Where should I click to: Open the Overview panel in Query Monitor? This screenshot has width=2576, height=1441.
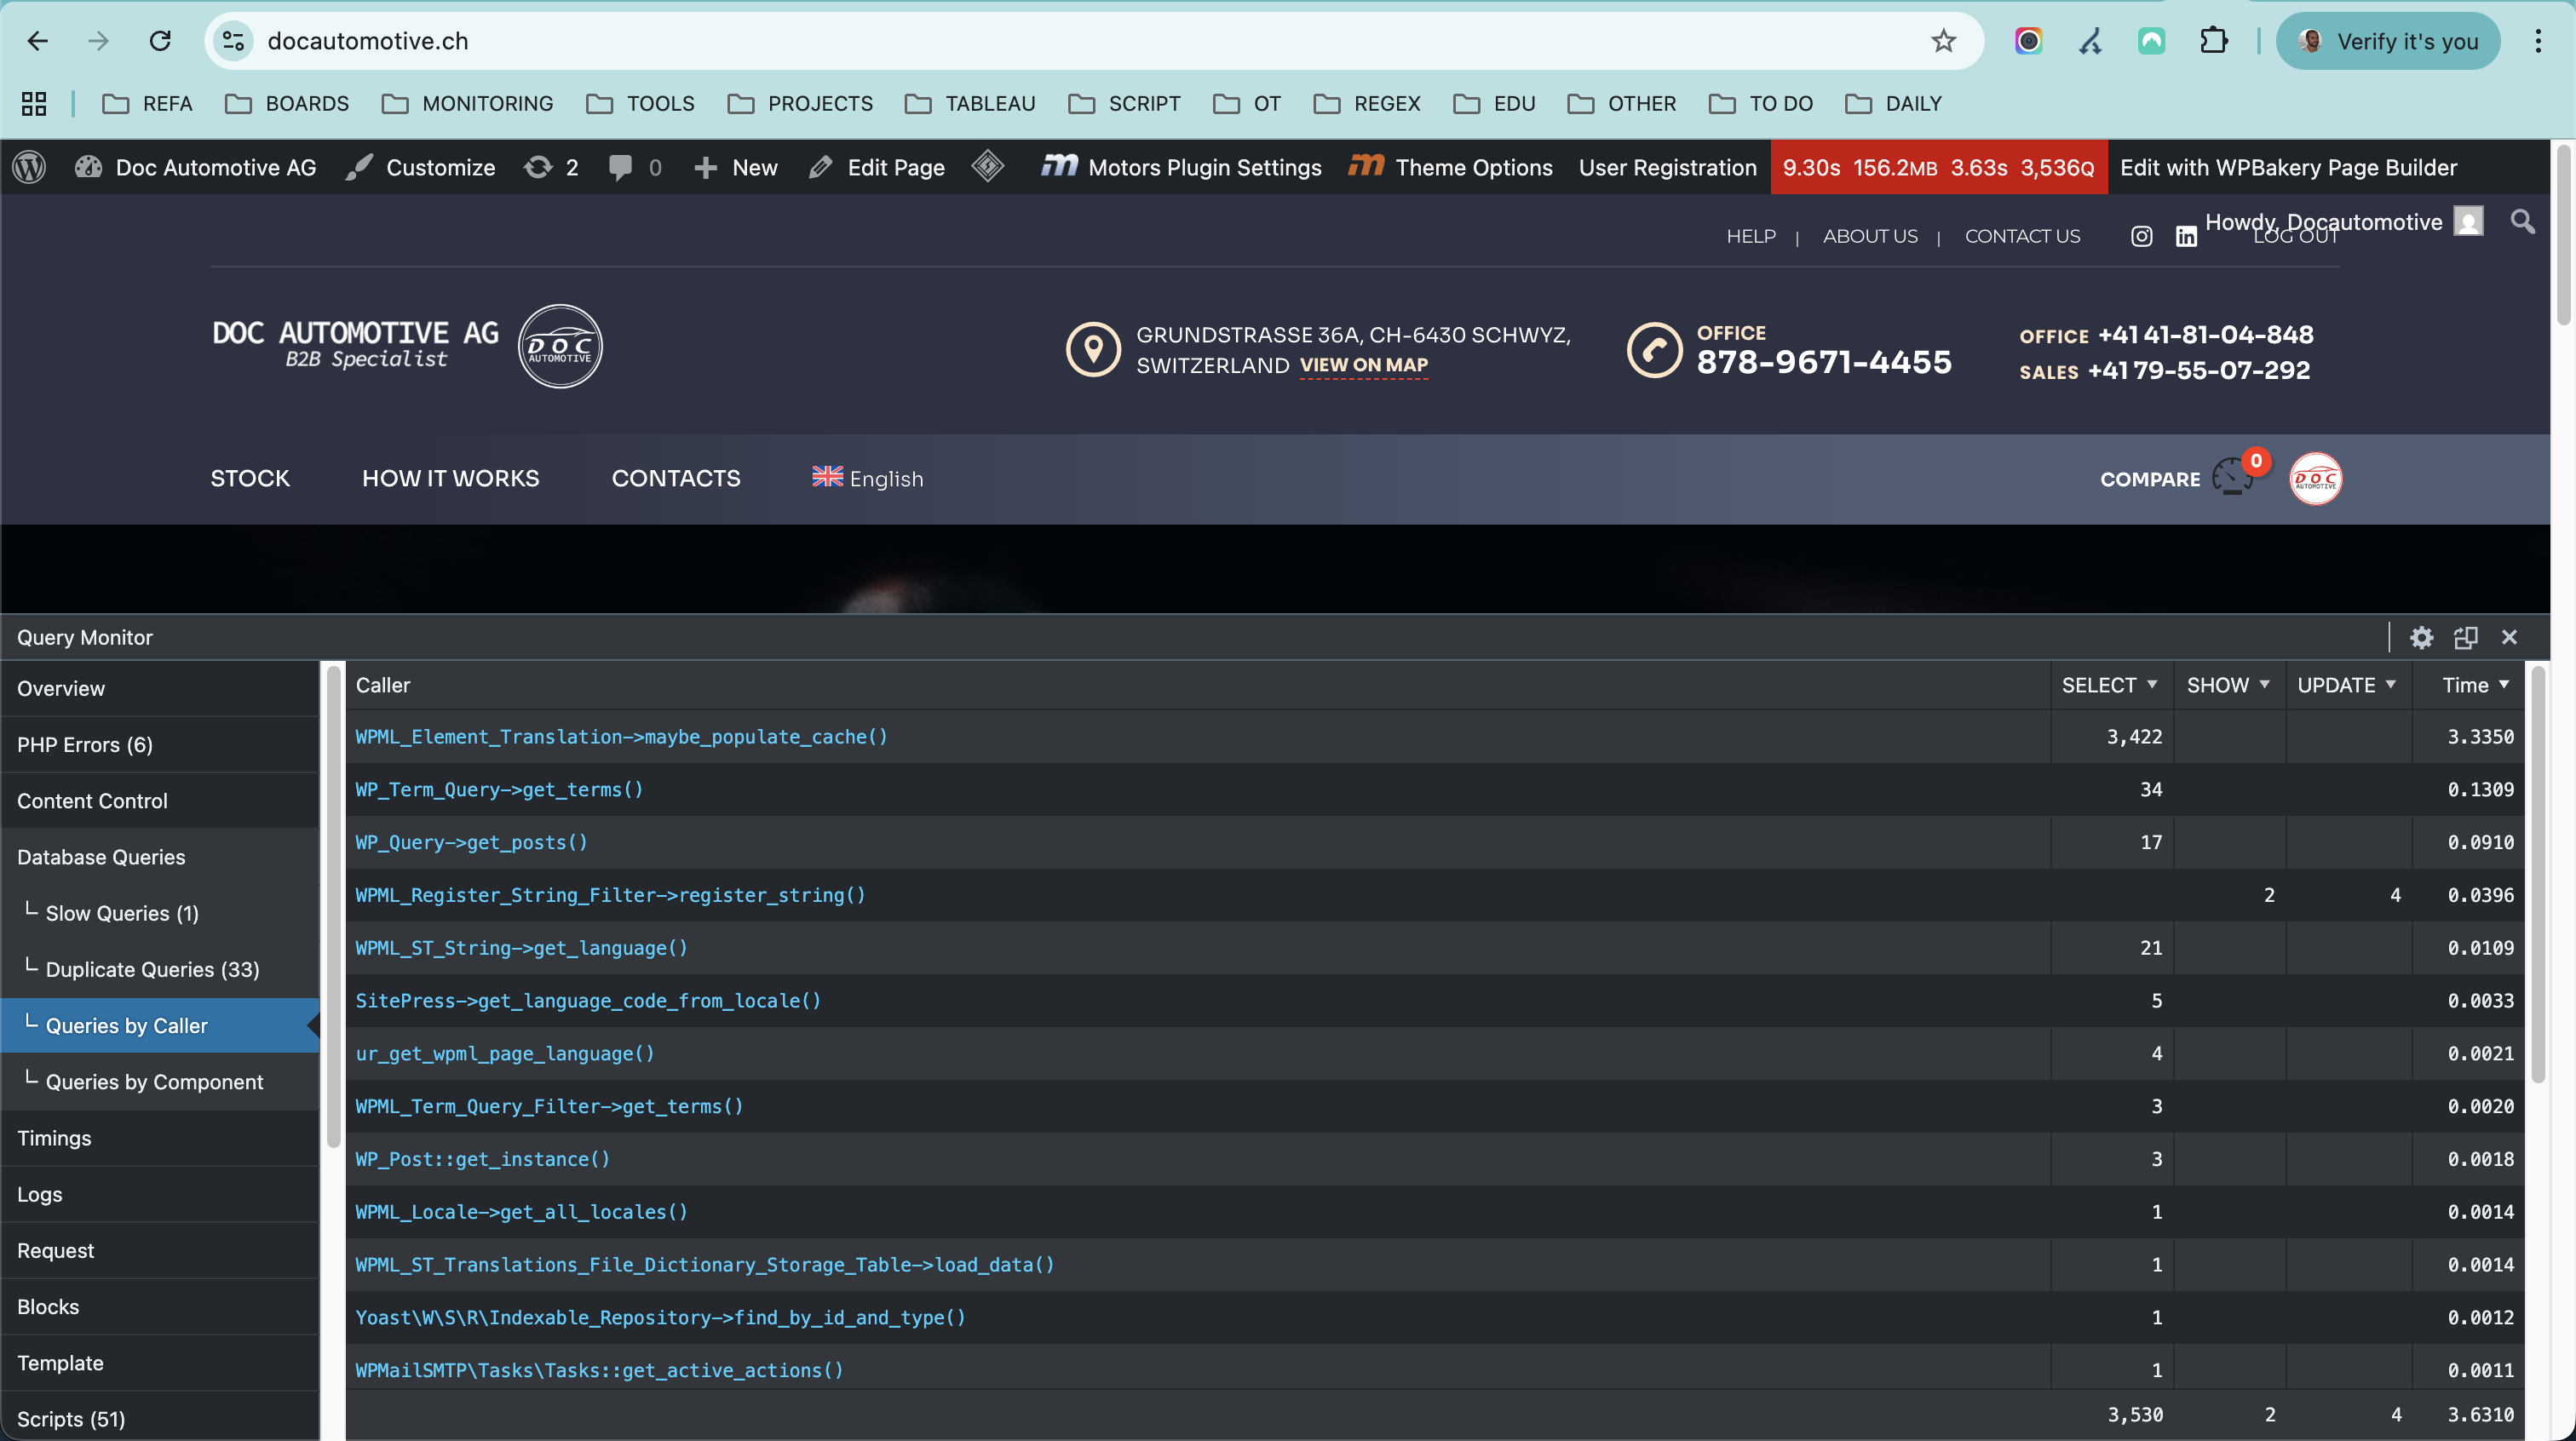pyautogui.click(x=160, y=688)
